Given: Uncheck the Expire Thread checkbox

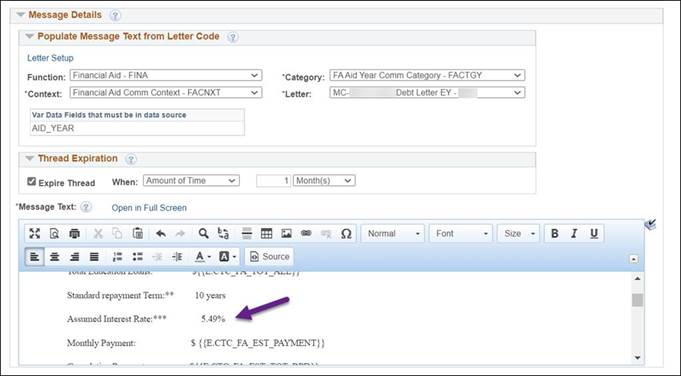Looking at the screenshot, I should (31, 181).
